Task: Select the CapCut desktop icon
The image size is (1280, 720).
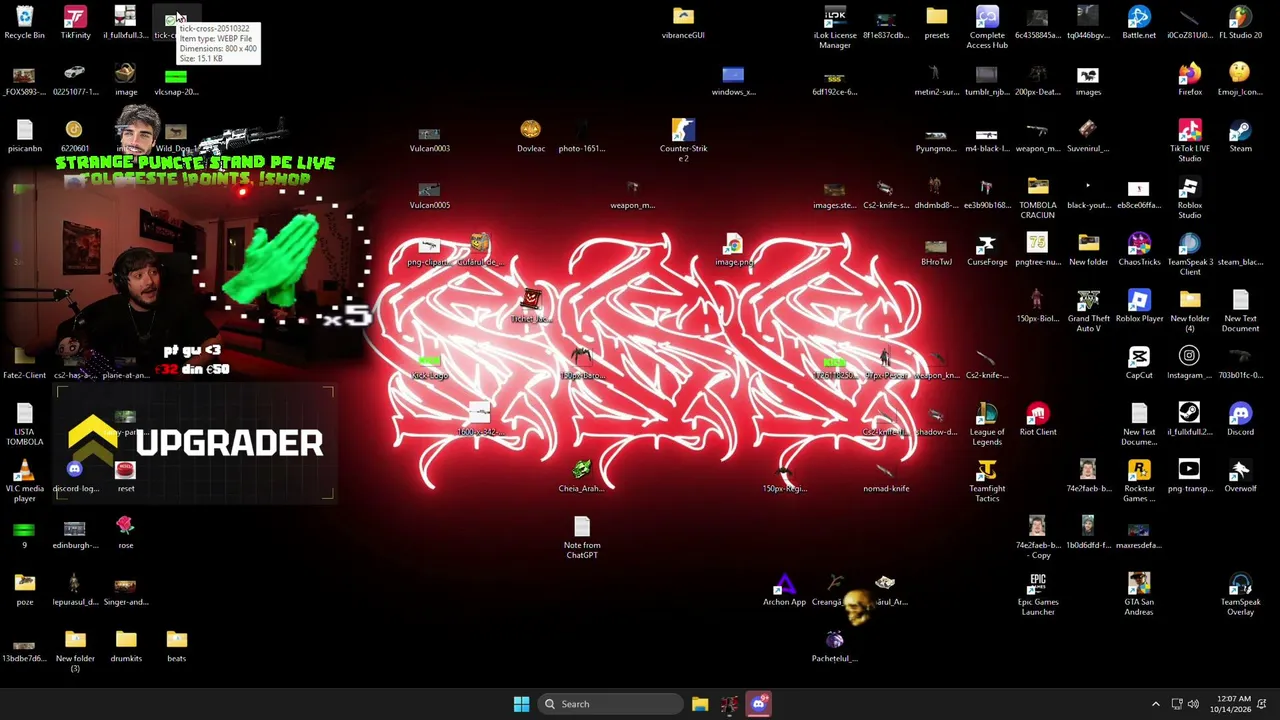Action: pyautogui.click(x=1139, y=363)
